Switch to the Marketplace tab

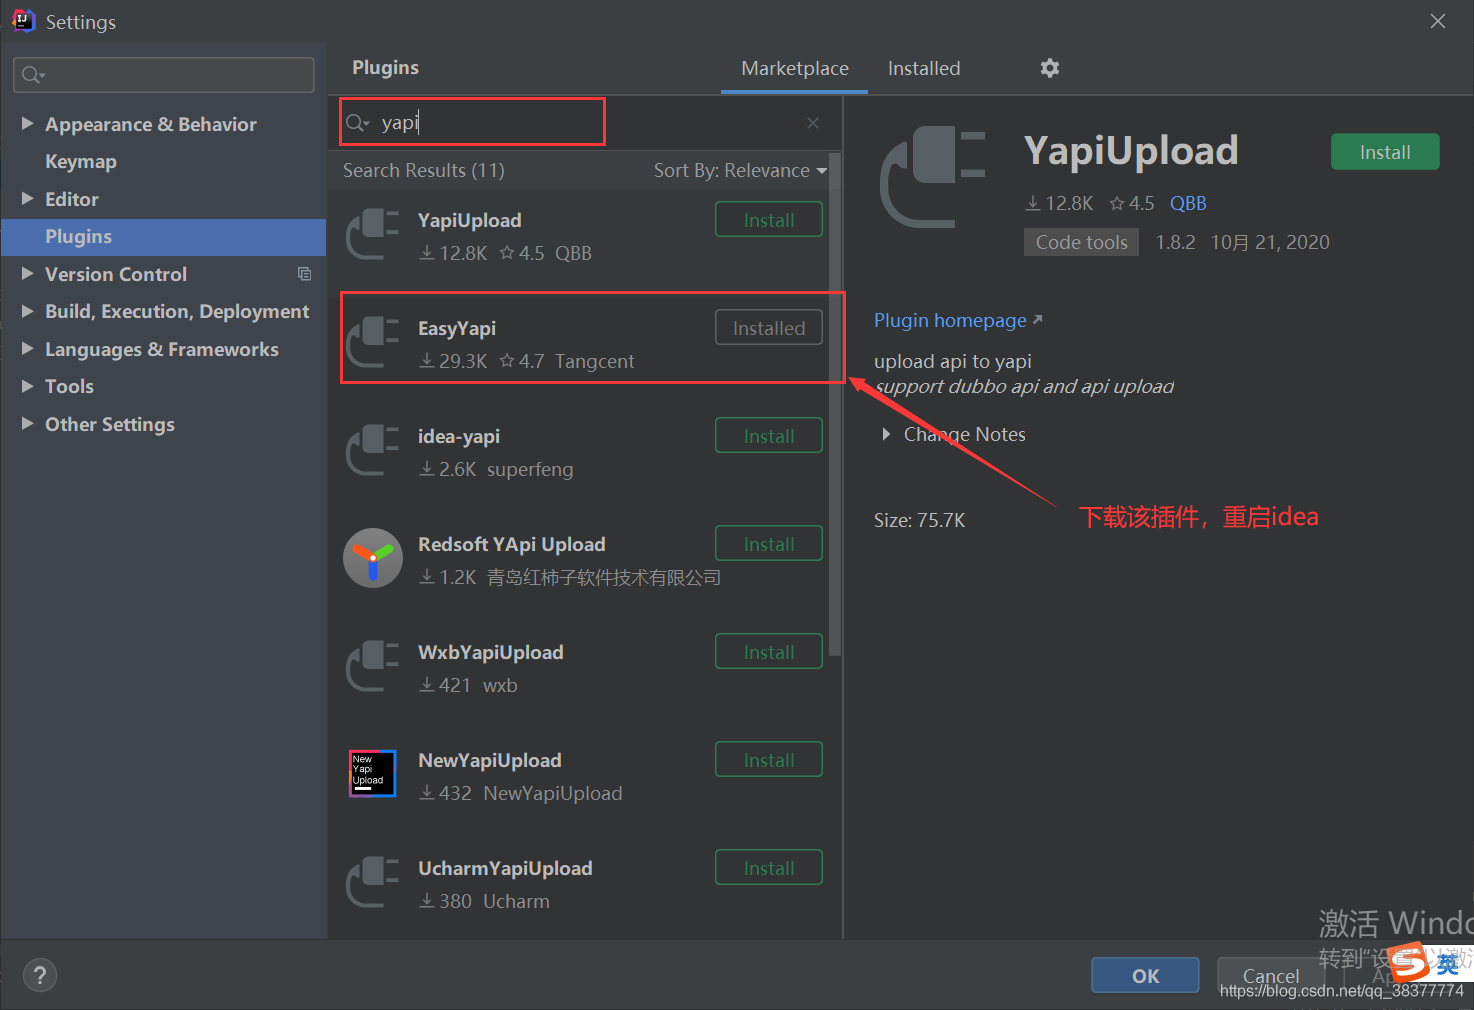tap(795, 68)
